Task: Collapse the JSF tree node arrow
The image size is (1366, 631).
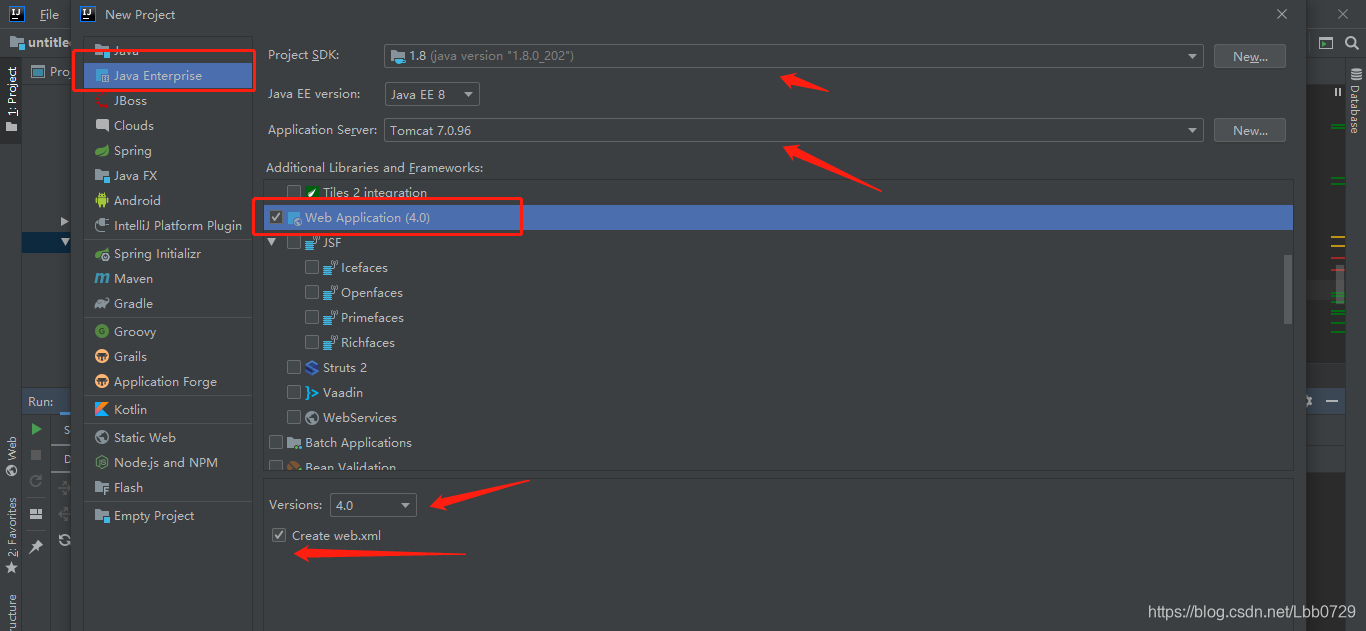Action: pos(272,243)
